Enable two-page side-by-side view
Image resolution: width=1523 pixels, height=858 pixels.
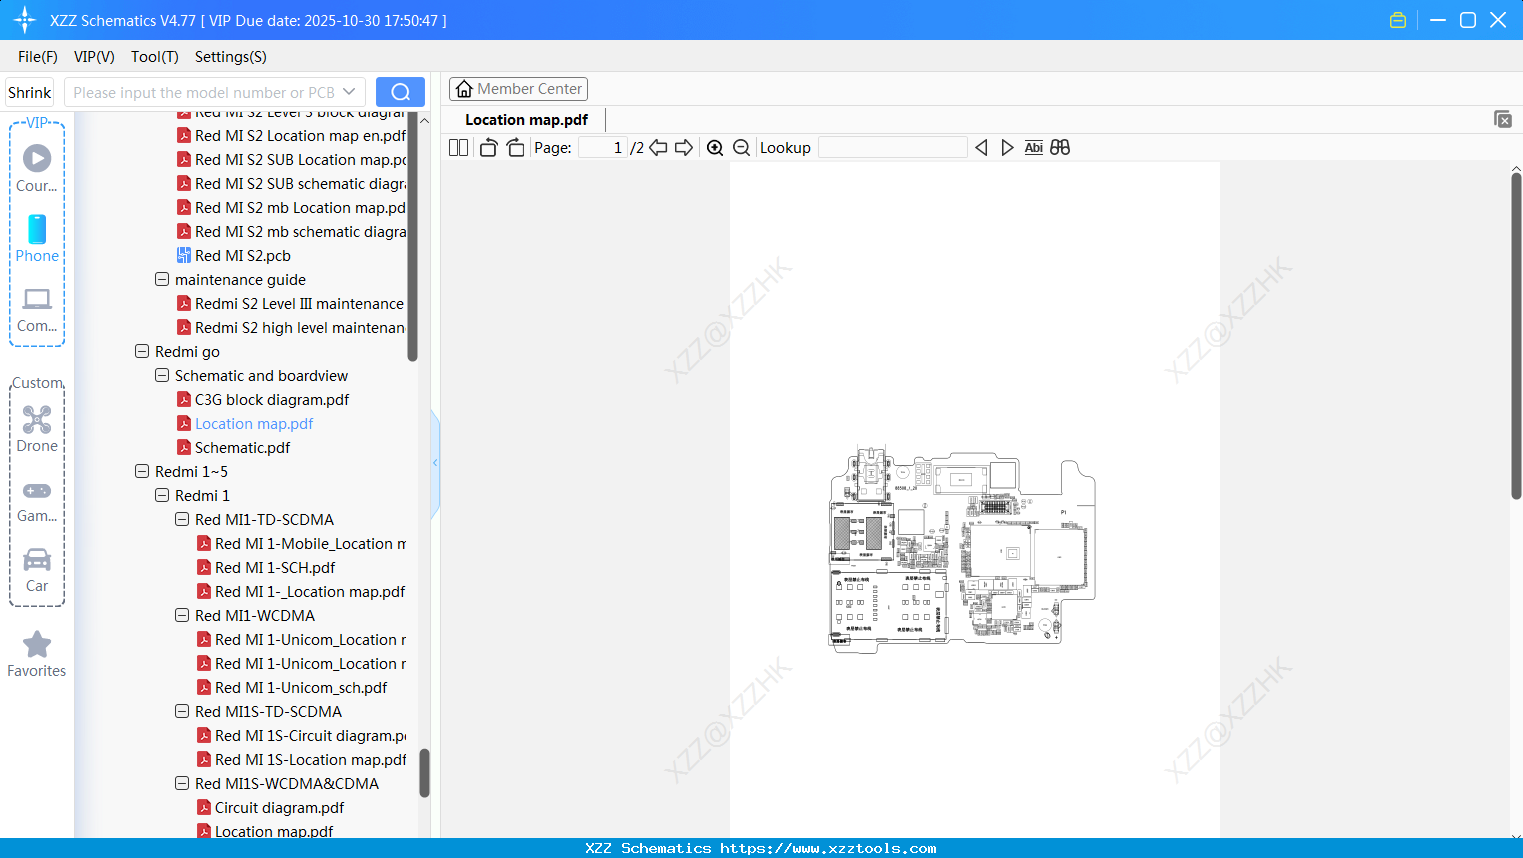(457, 147)
